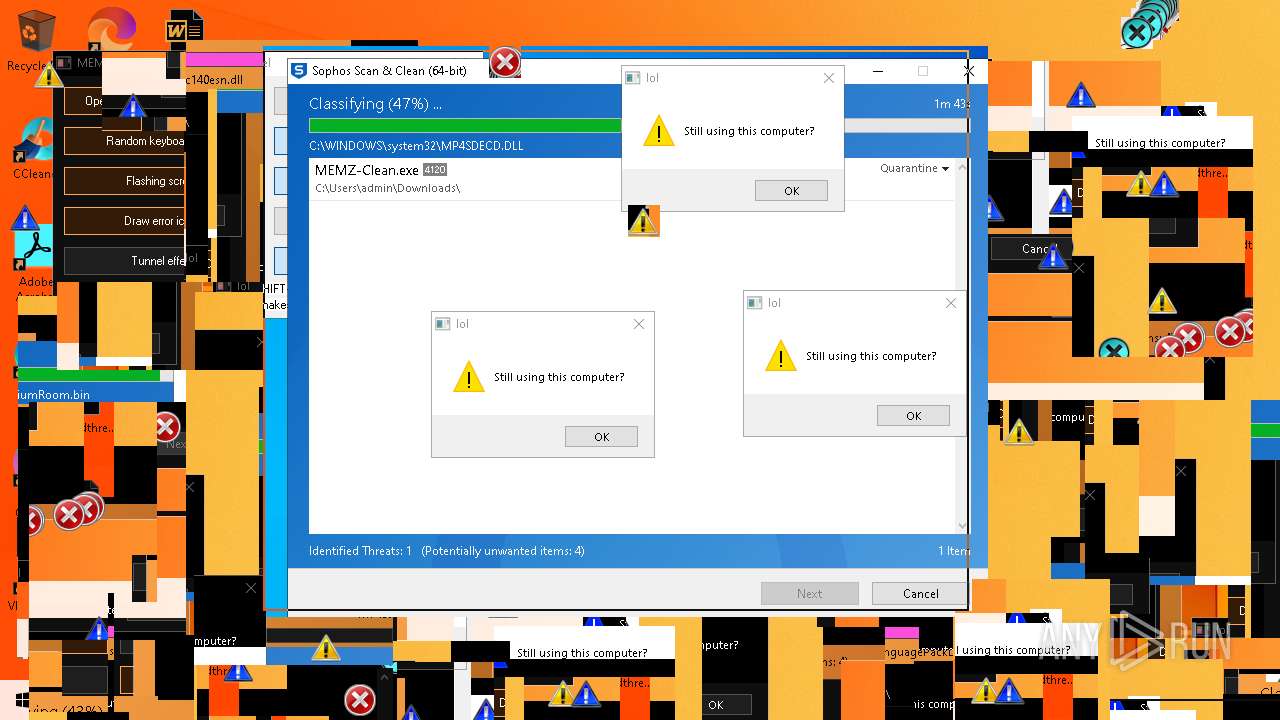Click title icon of center-left lol dialog

point(443,324)
